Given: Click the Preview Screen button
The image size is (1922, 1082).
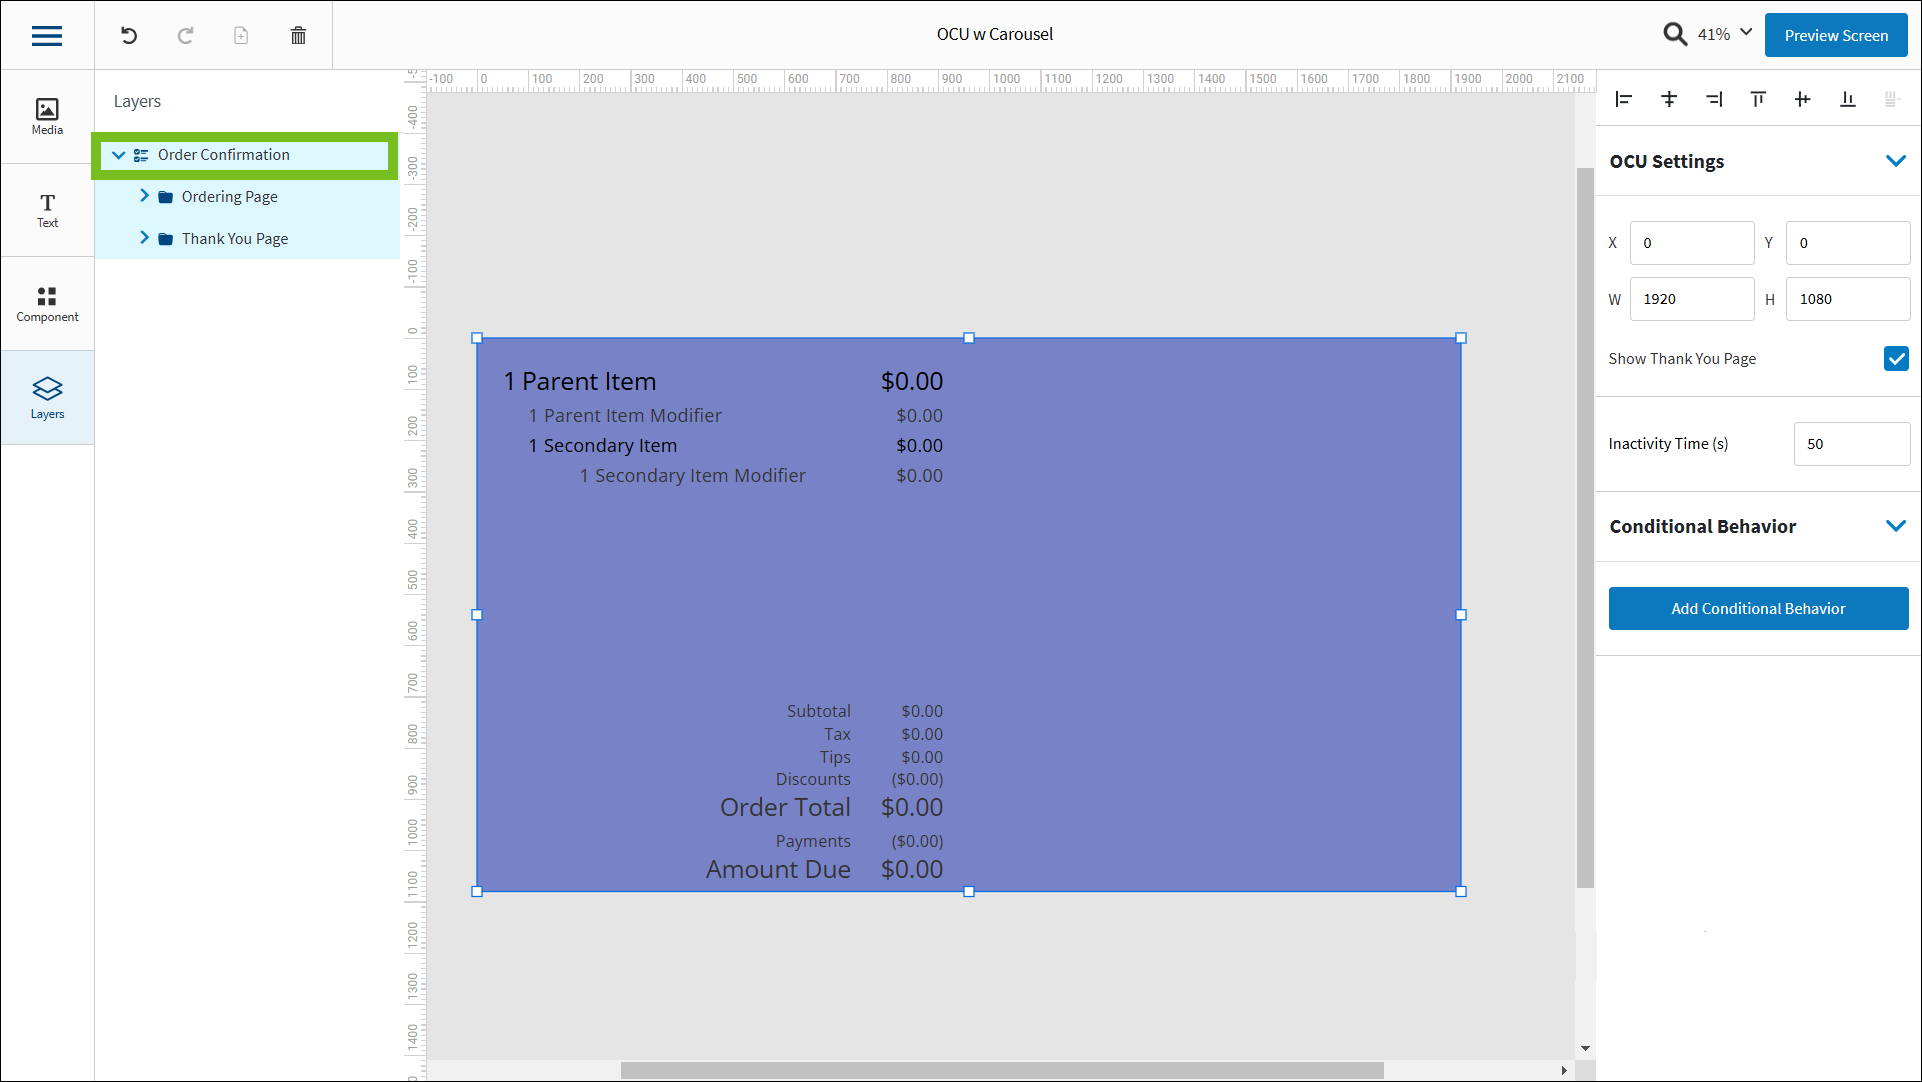Looking at the screenshot, I should [x=1835, y=35].
